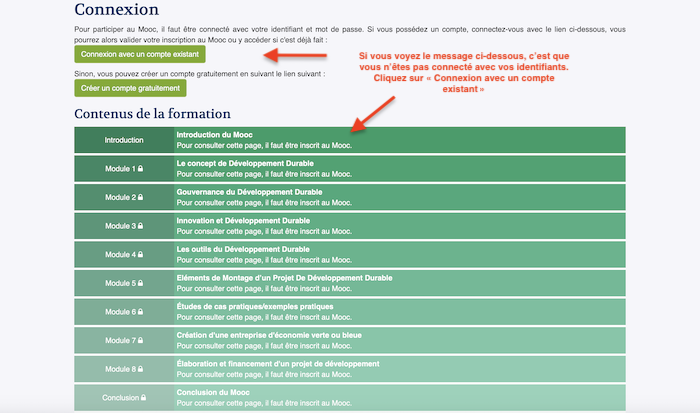Select the Module 1 label cell
The image size is (700, 413).
(124, 168)
